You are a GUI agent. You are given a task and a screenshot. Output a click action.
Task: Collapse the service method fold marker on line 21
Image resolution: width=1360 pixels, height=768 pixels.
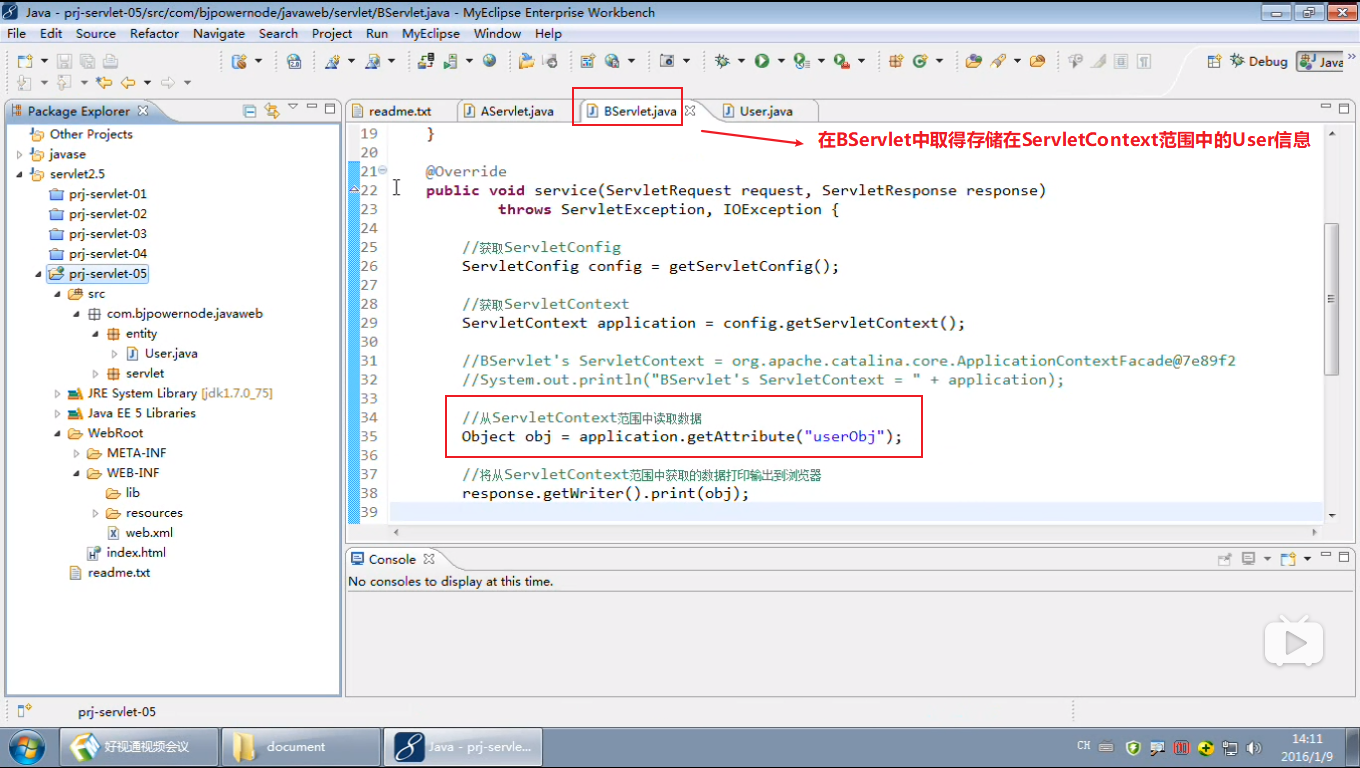pyautogui.click(x=382, y=171)
